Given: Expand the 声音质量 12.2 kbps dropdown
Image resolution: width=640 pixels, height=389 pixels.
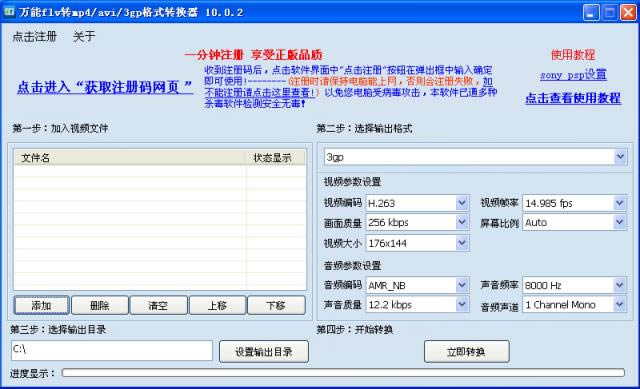Looking at the screenshot, I should (462, 305).
